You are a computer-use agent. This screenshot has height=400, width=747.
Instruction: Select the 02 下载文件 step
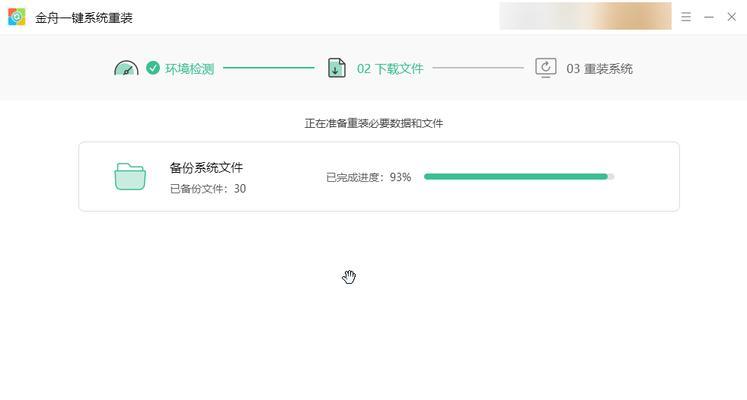point(390,69)
